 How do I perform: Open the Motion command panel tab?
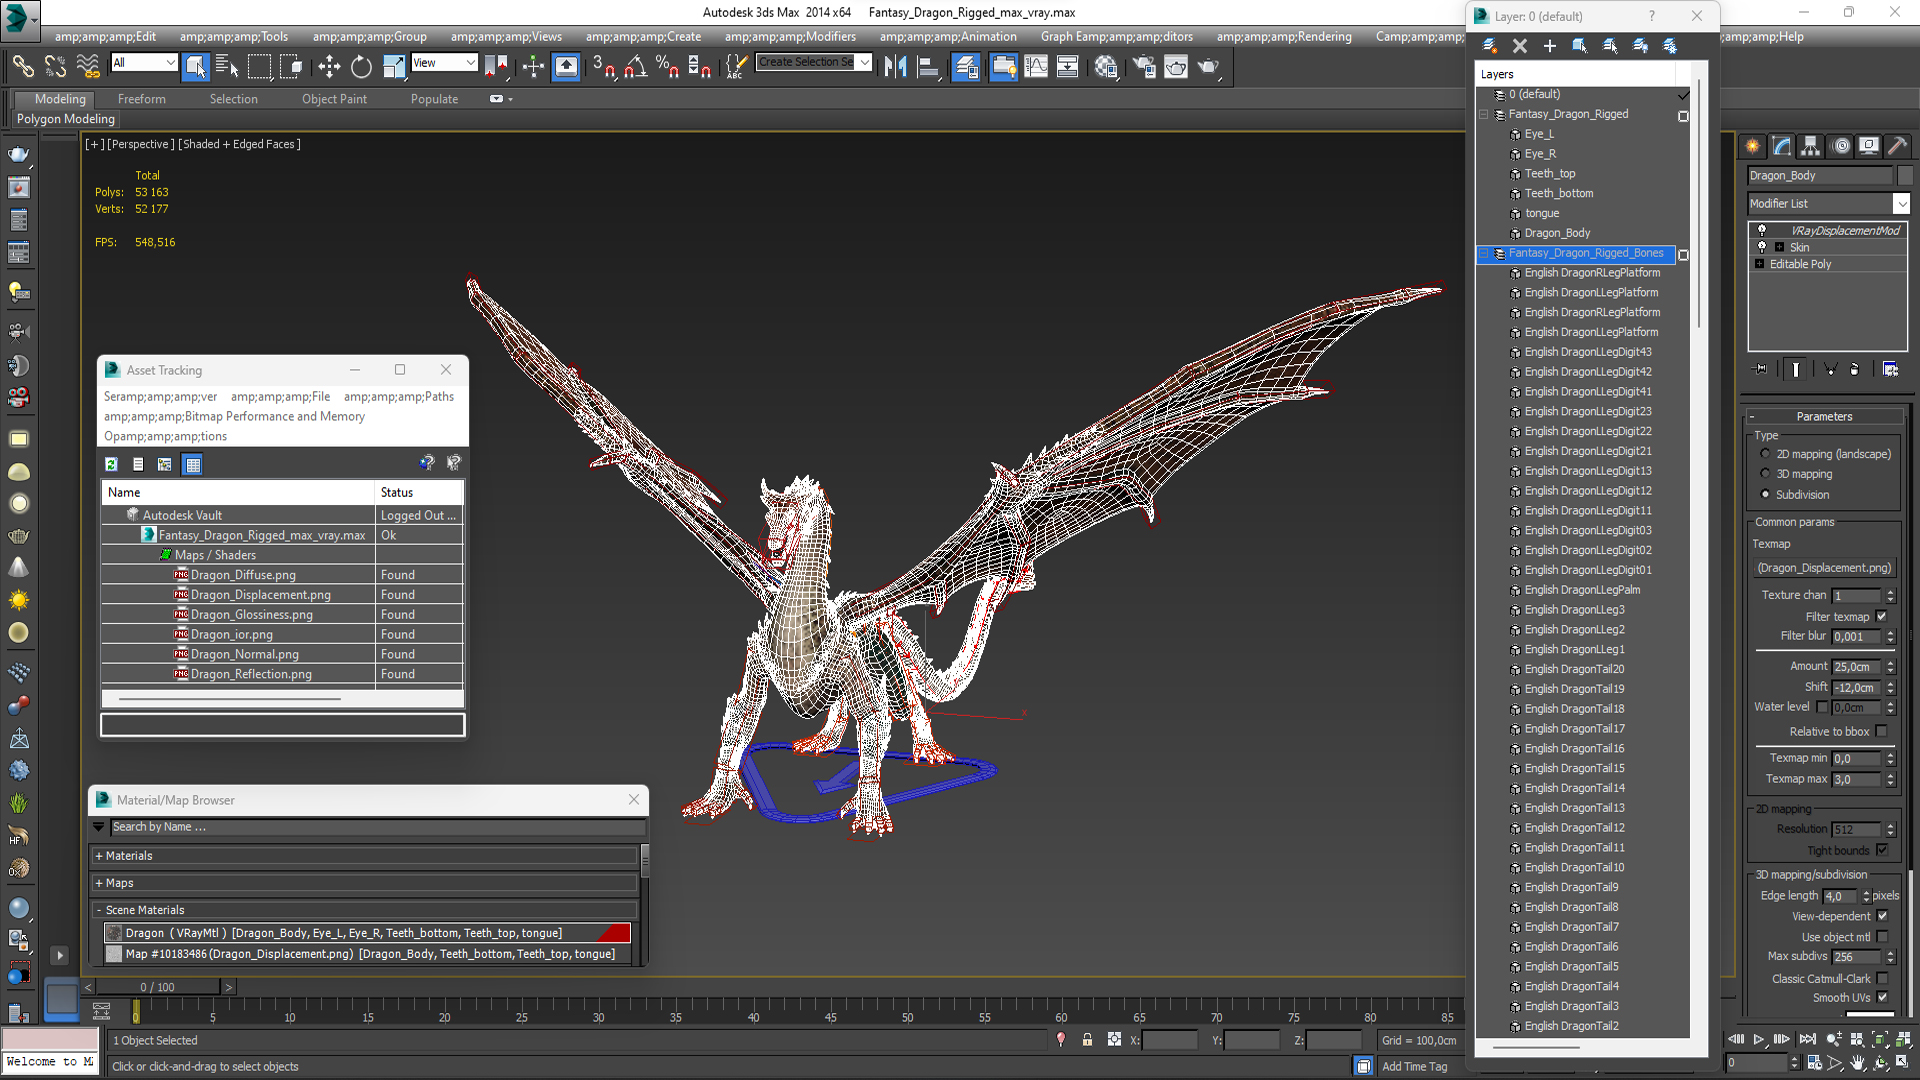1841,146
